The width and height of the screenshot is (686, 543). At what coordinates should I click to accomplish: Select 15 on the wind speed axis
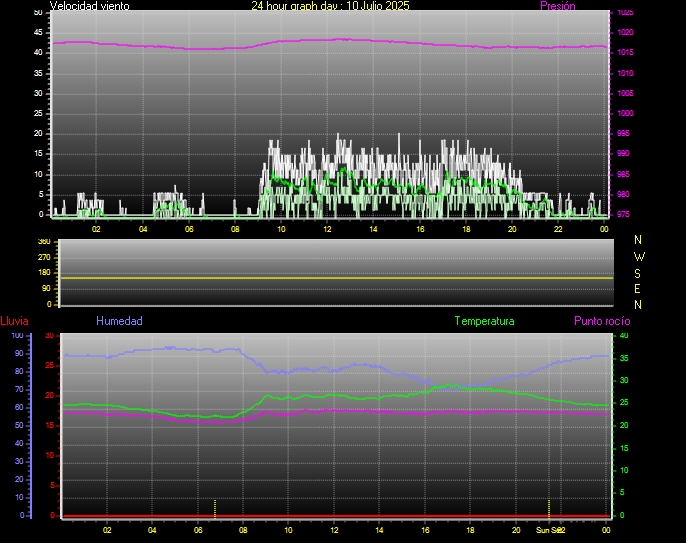pos(38,154)
